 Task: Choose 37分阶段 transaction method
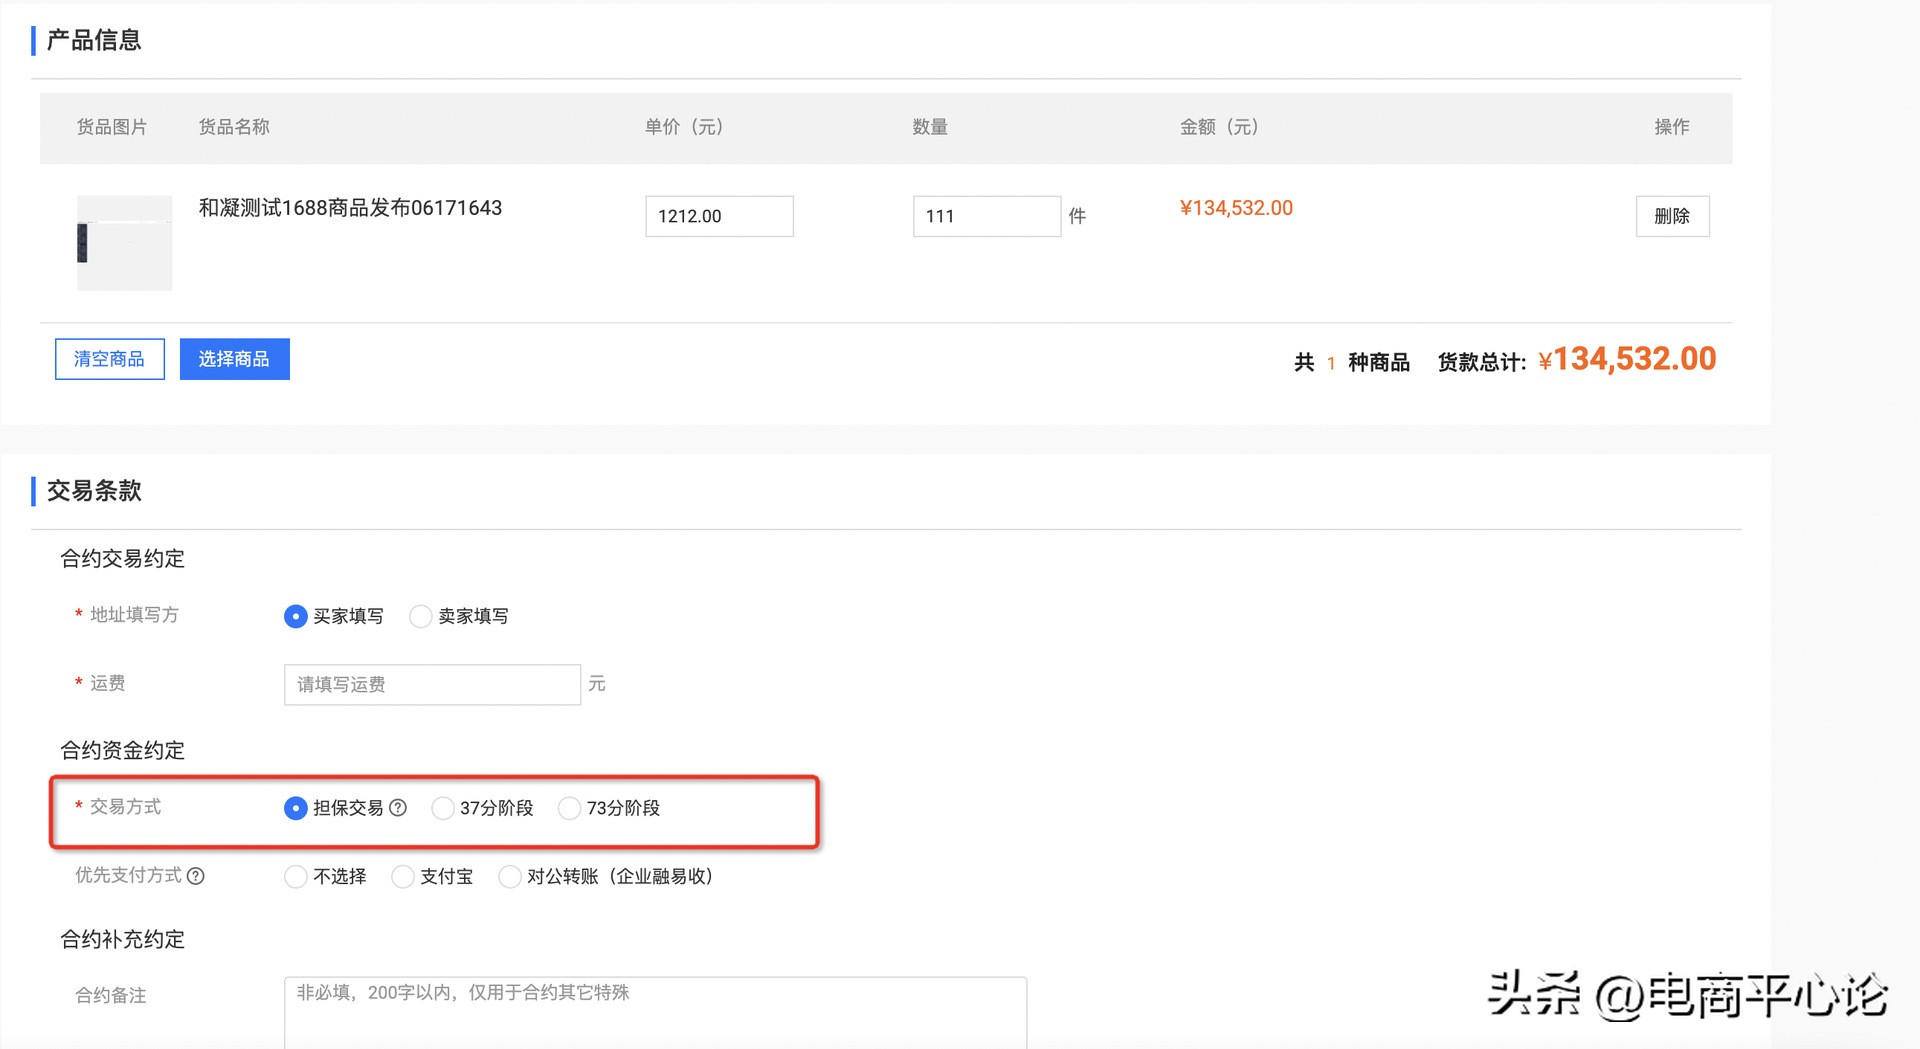(x=442, y=808)
